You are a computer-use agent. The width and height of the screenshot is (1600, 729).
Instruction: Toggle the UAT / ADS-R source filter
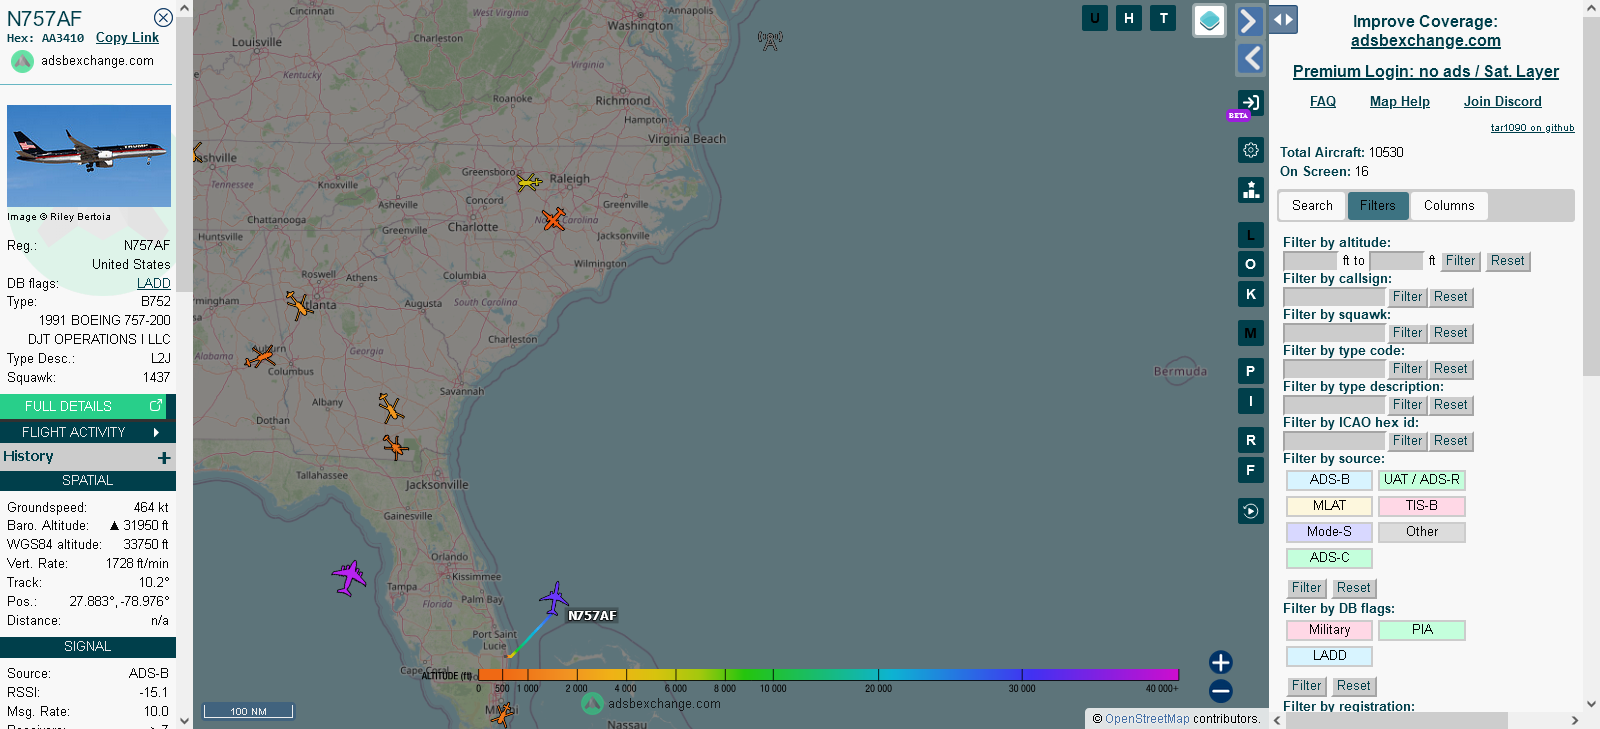click(1422, 480)
